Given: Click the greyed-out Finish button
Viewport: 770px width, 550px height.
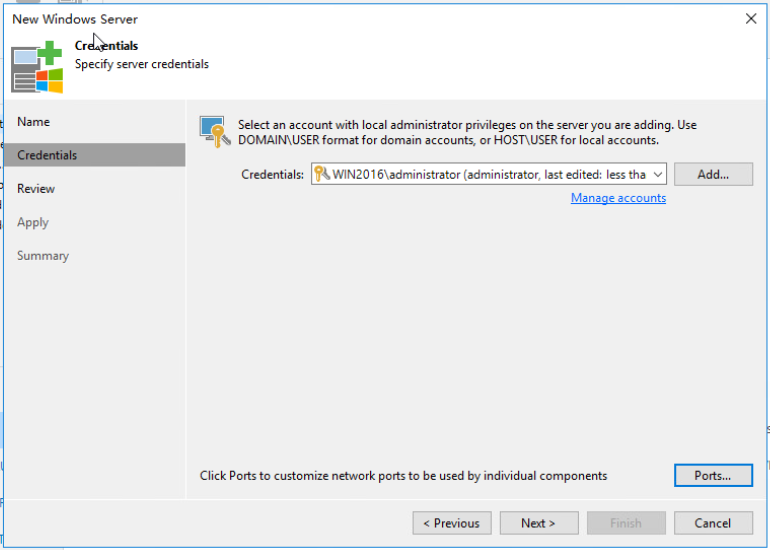Looking at the screenshot, I should click(x=626, y=523).
